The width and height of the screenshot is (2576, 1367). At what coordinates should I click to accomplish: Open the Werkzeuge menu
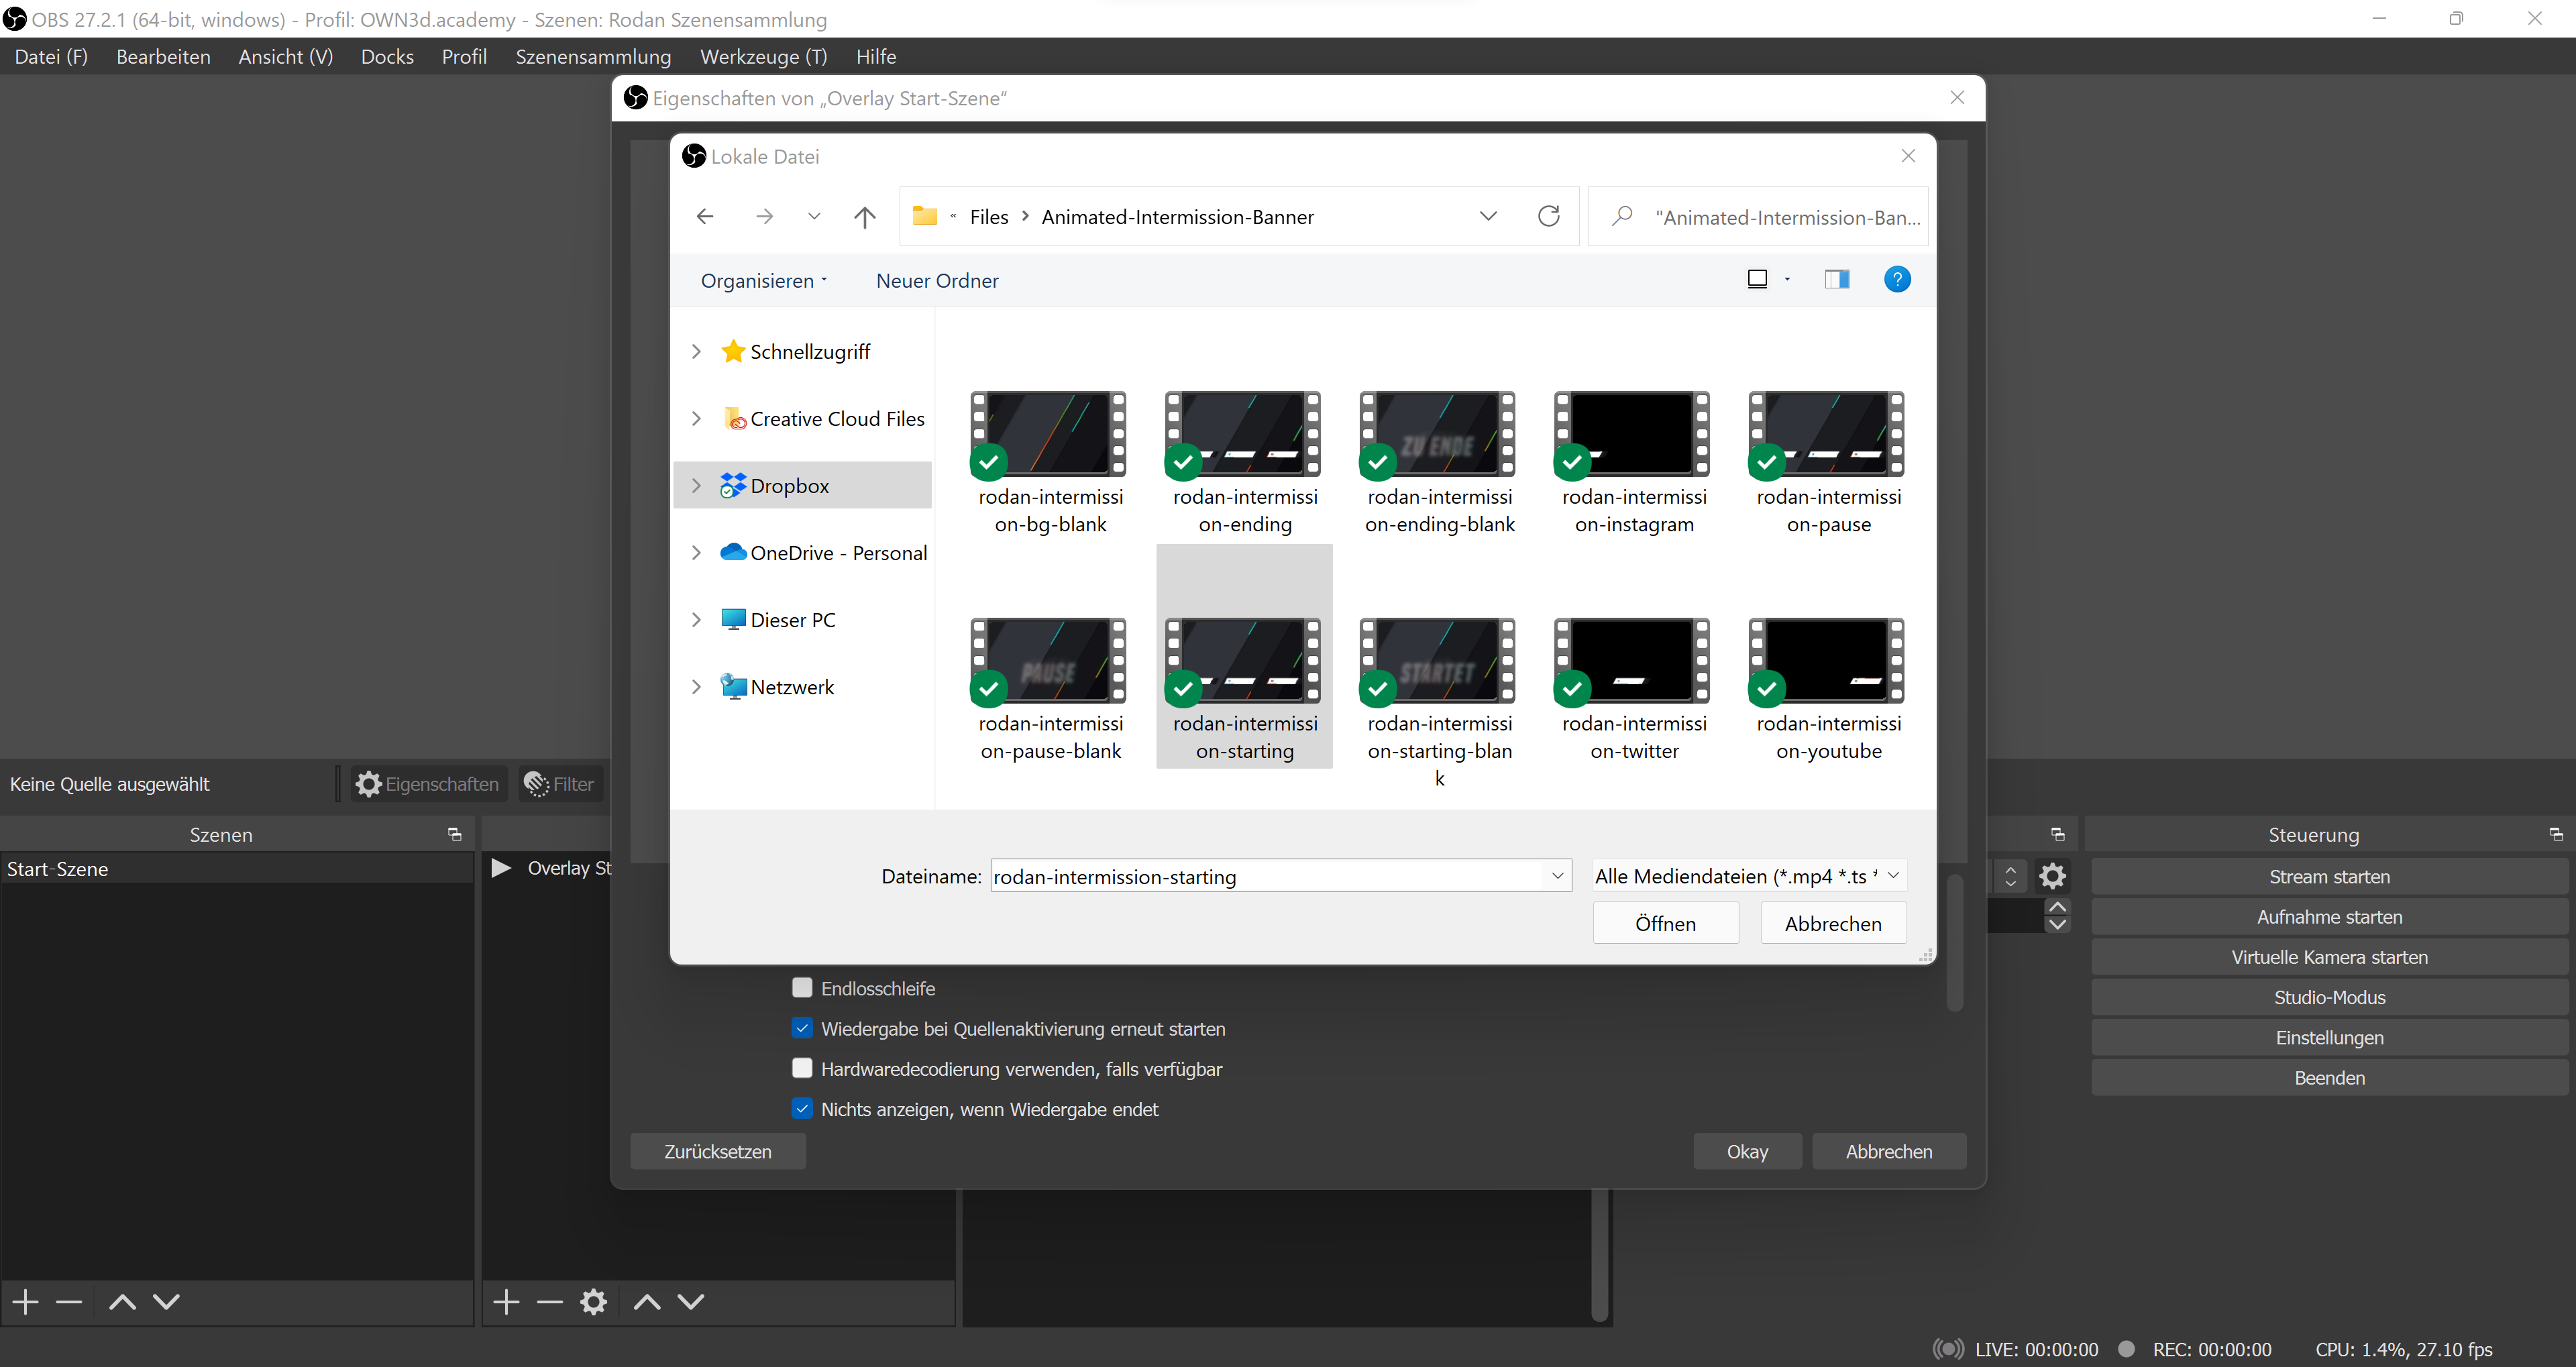[763, 57]
